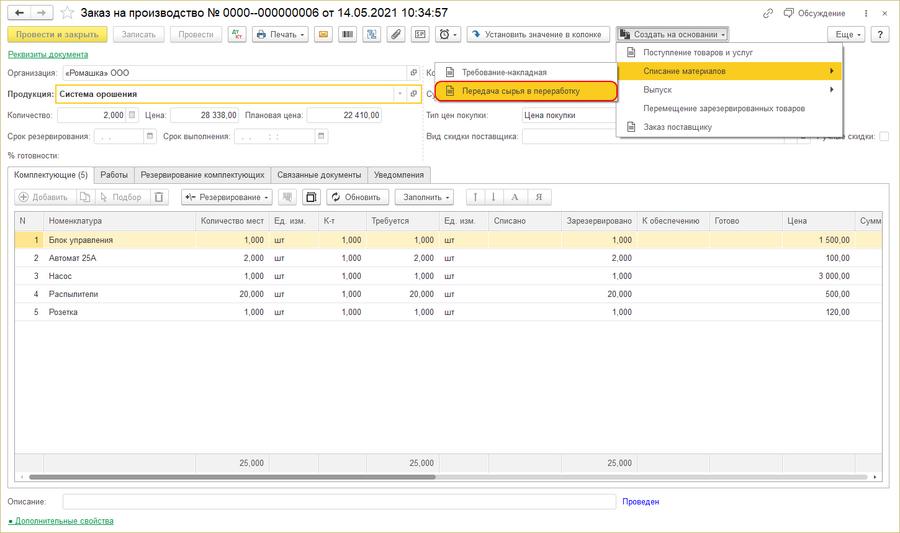The height and width of the screenshot is (533, 900).
Task: Open attached files paperclip icon
Action: click(396, 34)
